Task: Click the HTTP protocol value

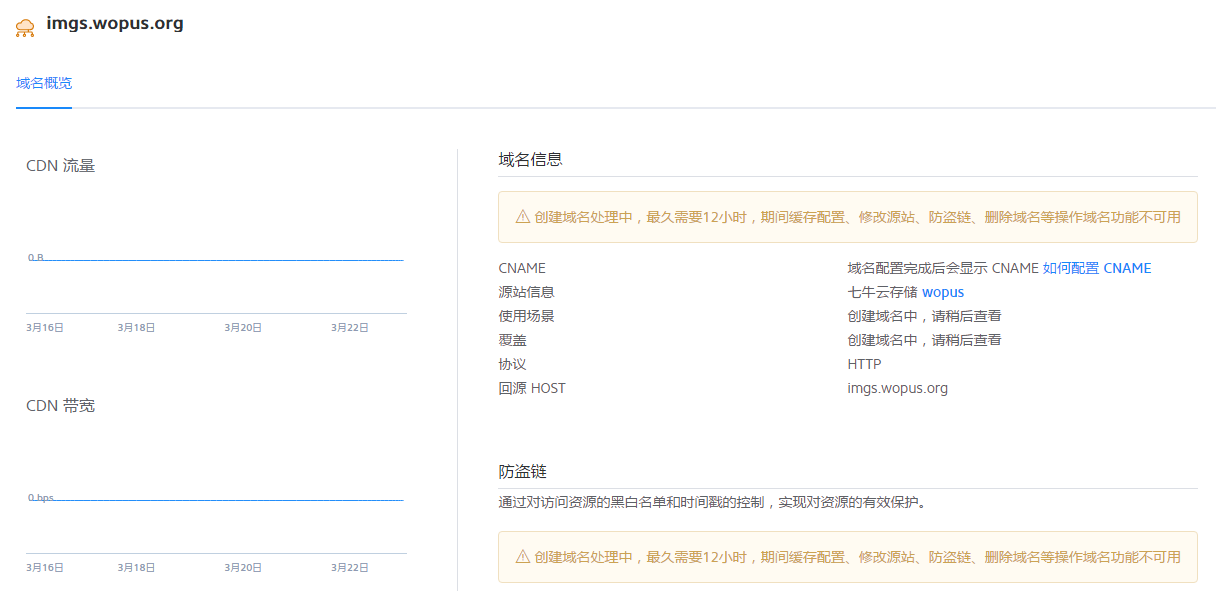Action: [x=864, y=364]
